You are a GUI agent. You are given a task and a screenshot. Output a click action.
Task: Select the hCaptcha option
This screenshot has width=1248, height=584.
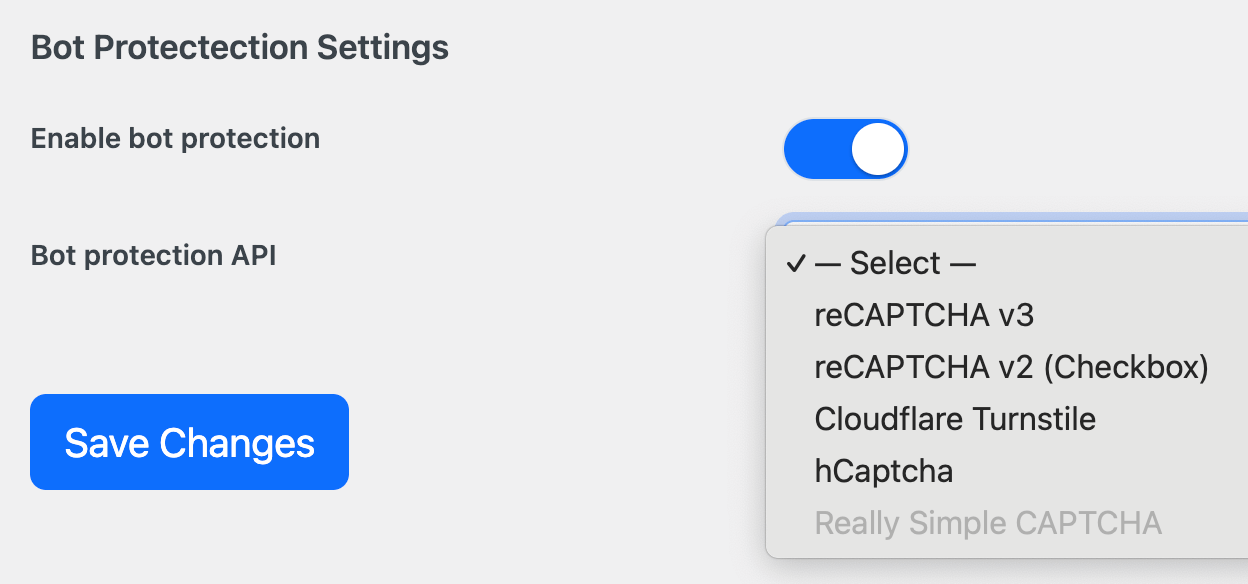point(884,471)
